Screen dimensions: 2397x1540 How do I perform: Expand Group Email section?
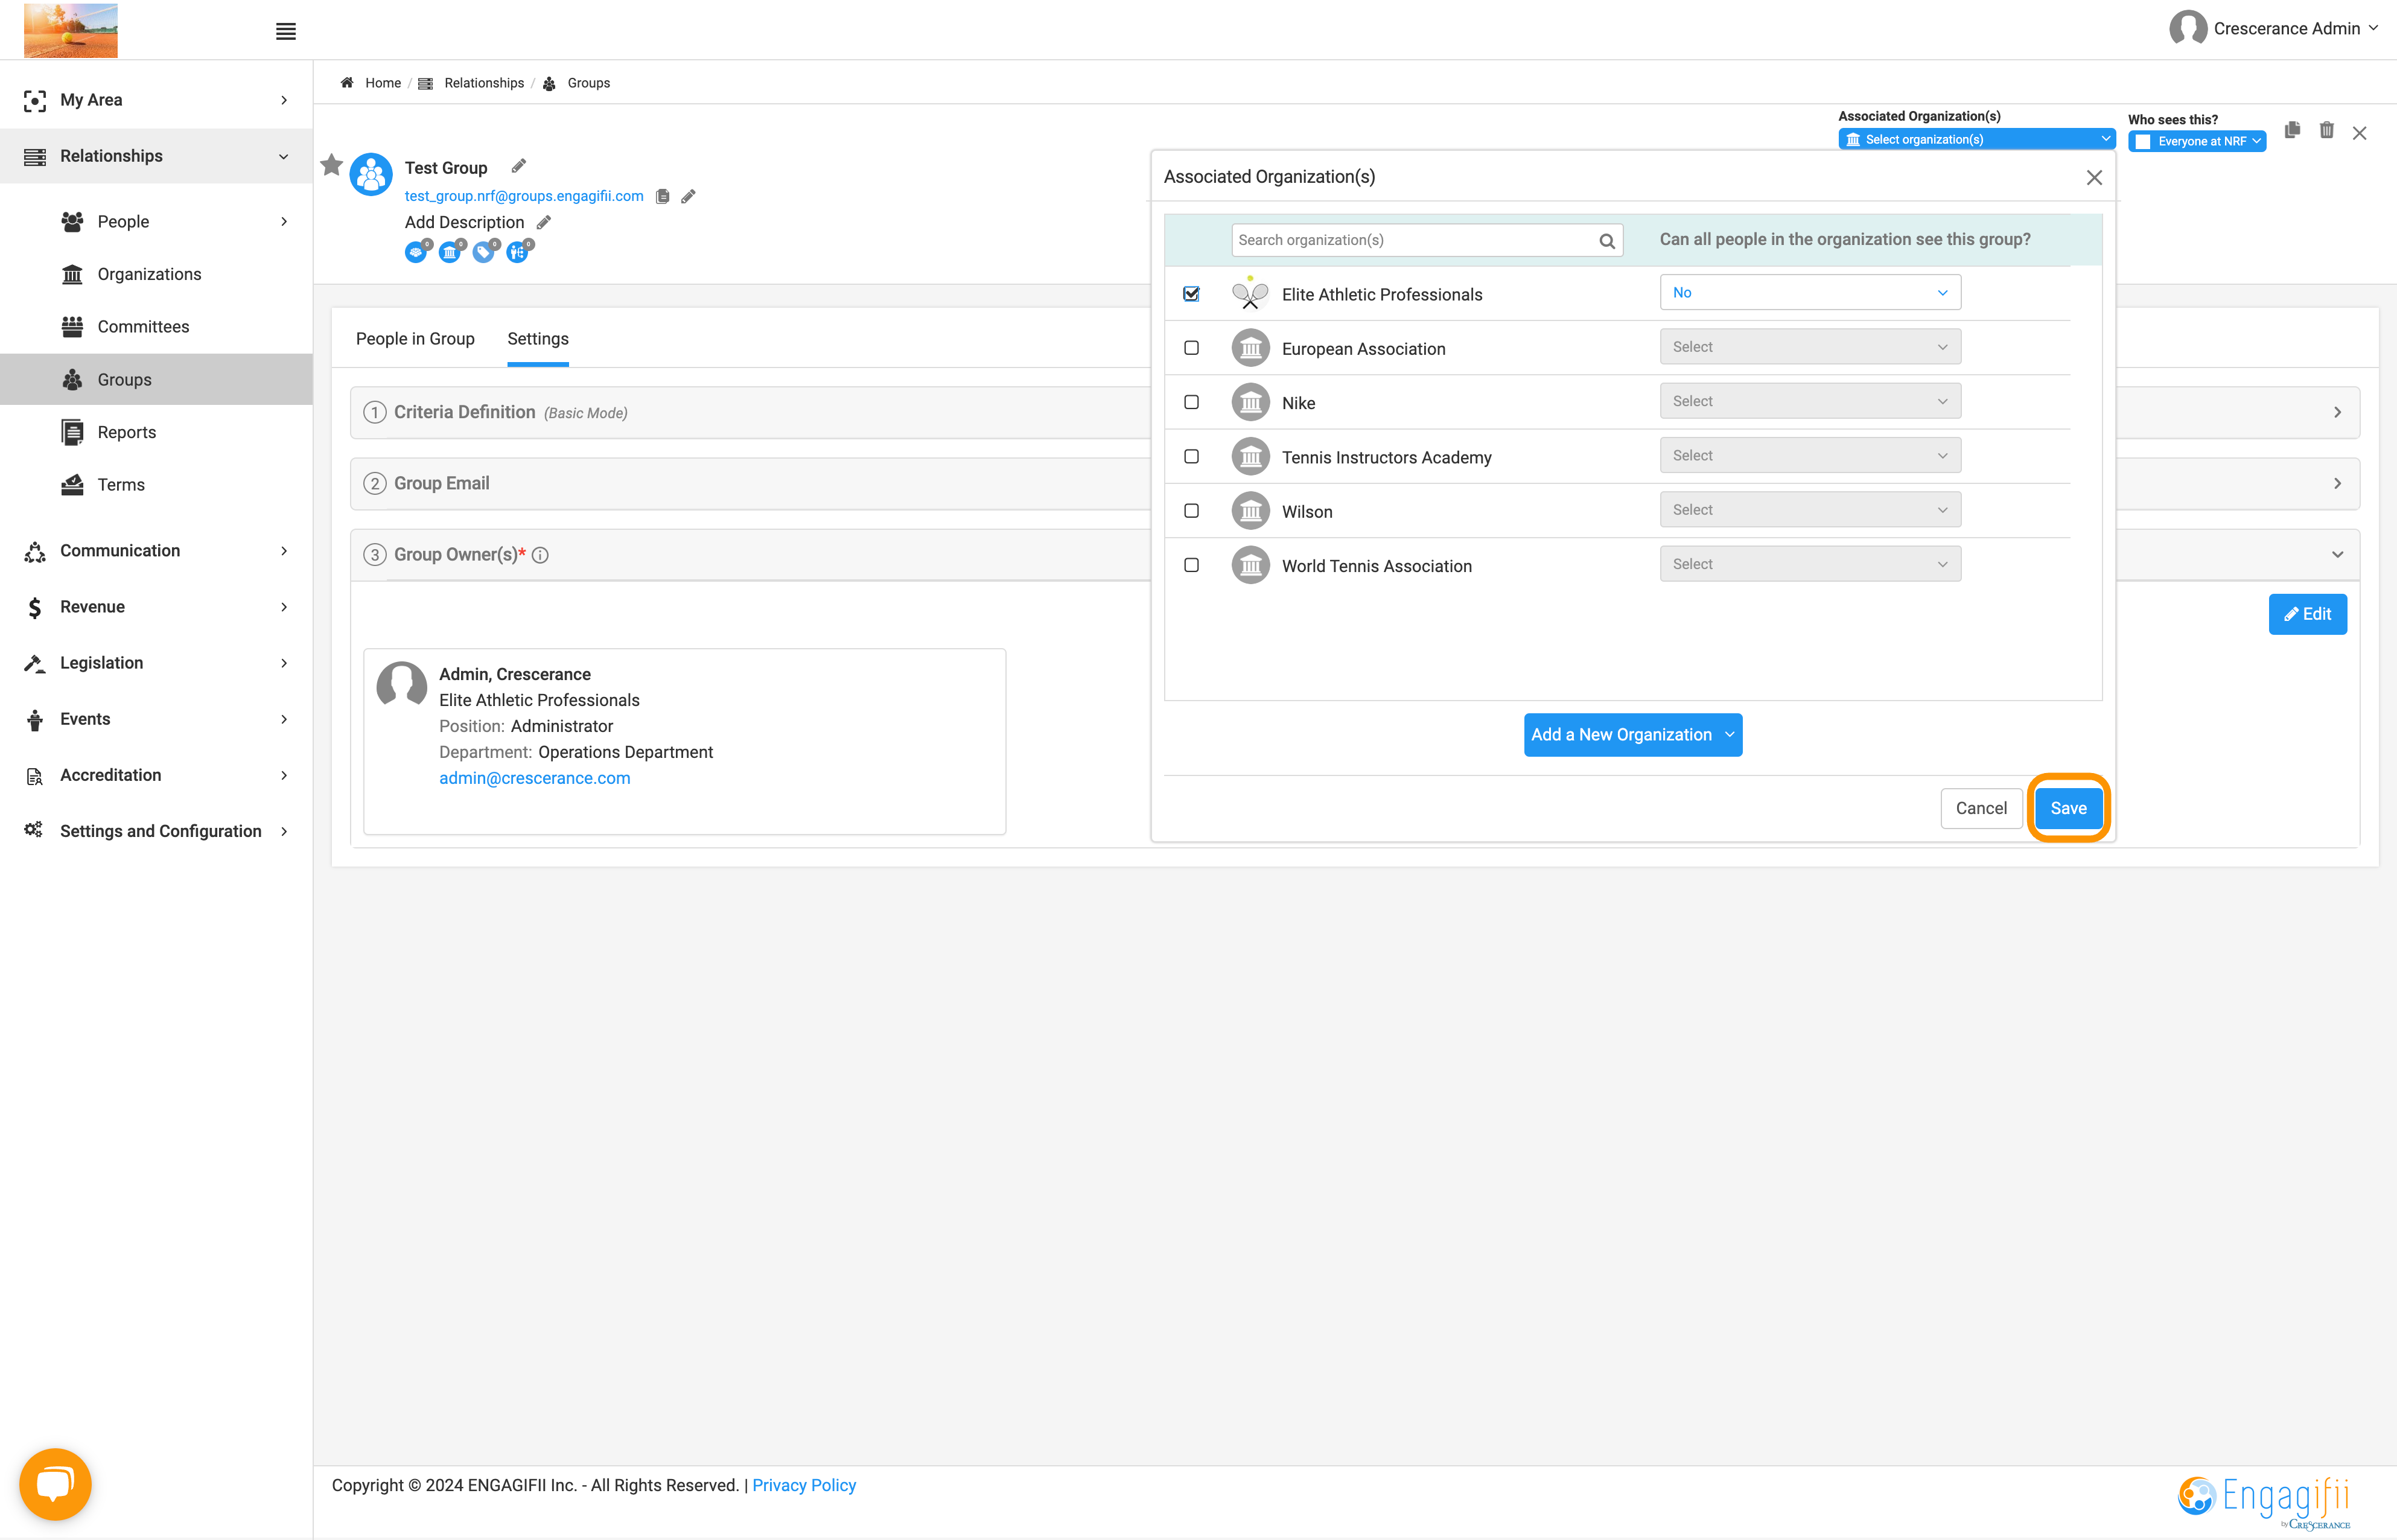click(x=1355, y=483)
